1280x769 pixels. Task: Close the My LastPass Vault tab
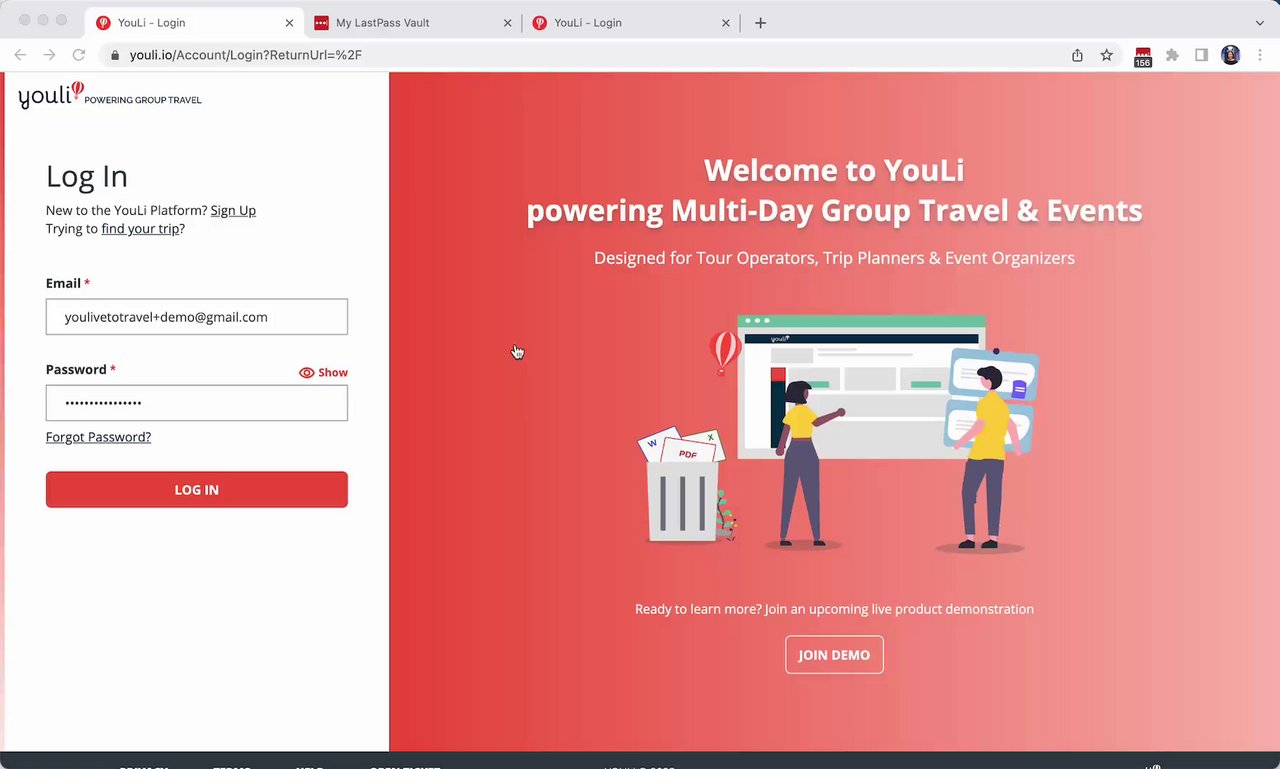click(x=506, y=22)
